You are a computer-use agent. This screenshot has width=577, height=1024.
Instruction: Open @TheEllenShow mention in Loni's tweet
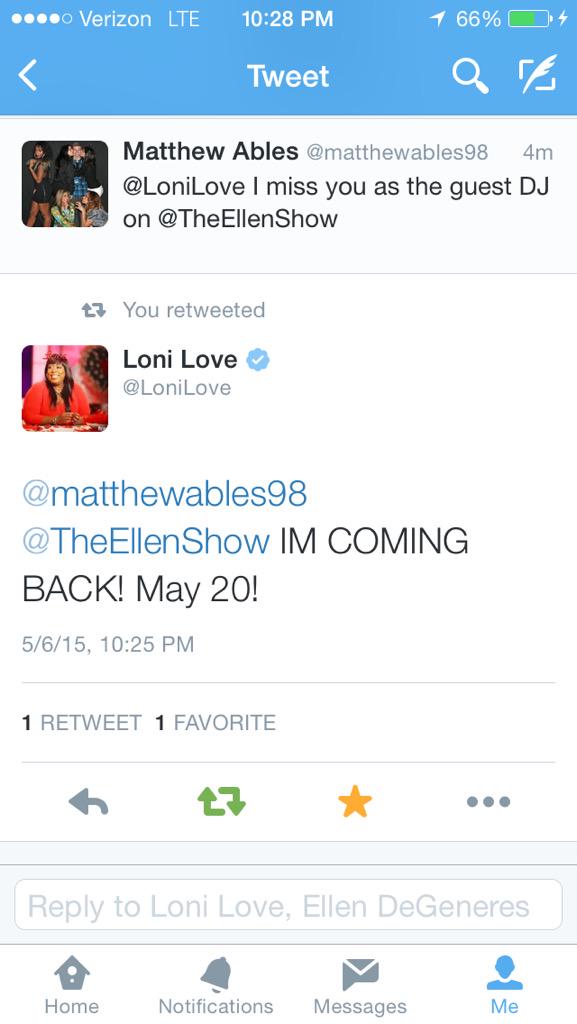tap(146, 542)
